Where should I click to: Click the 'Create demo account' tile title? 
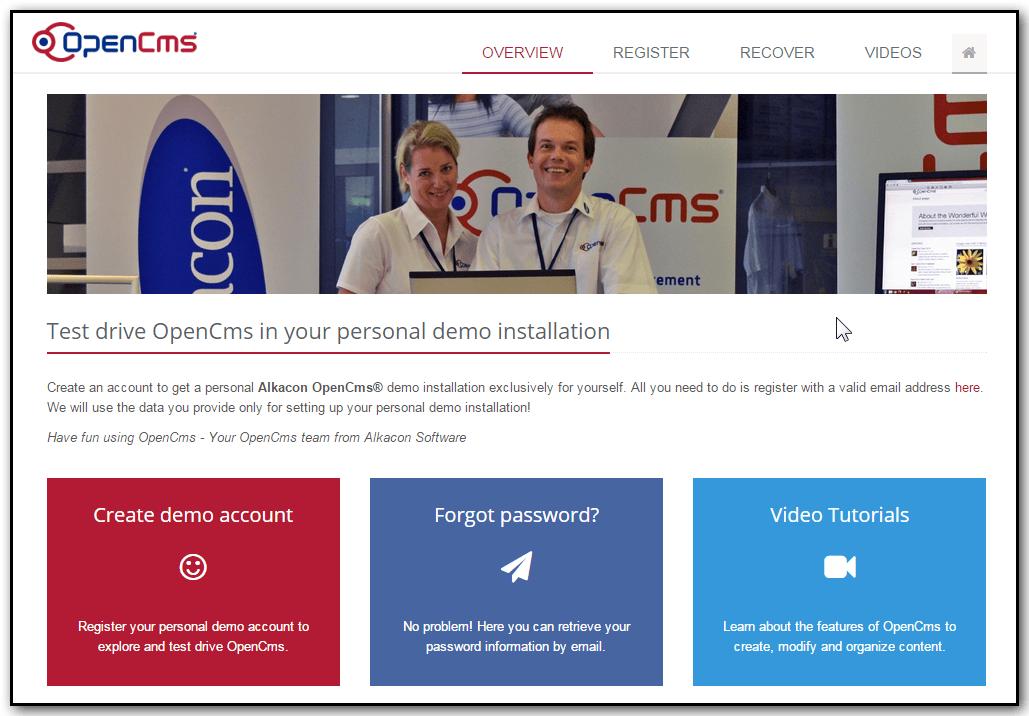(x=193, y=515)
